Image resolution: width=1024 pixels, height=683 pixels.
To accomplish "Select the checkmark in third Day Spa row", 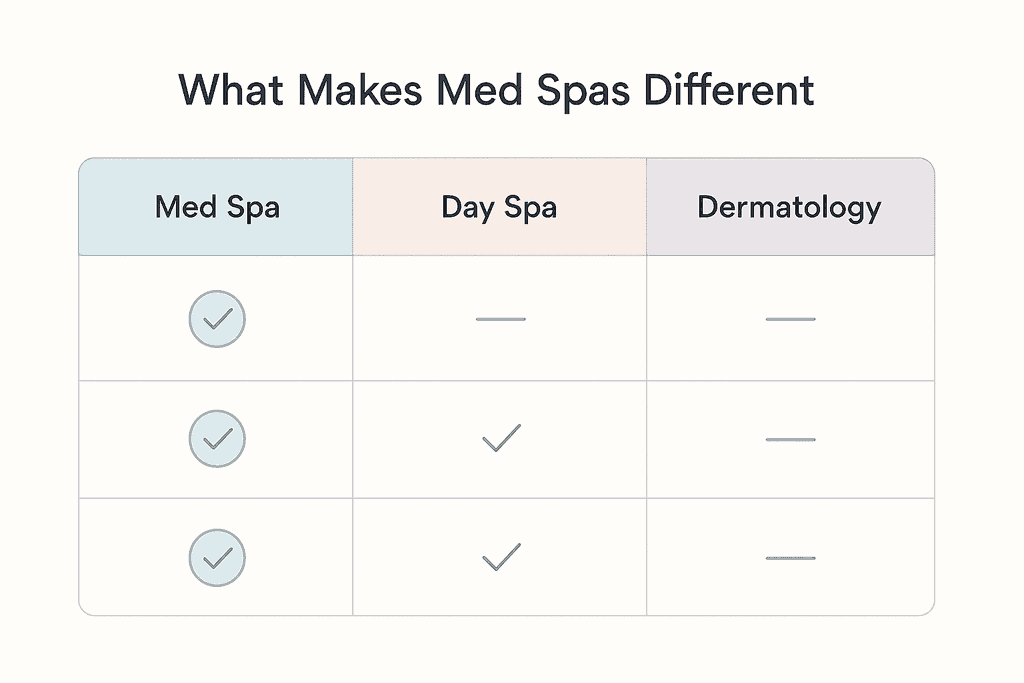I will pos(500,557).
